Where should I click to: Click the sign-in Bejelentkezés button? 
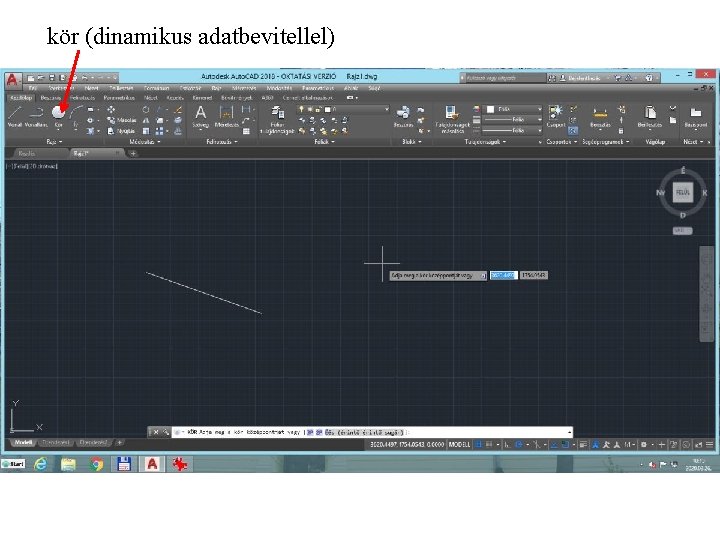(x=583, y=78)
